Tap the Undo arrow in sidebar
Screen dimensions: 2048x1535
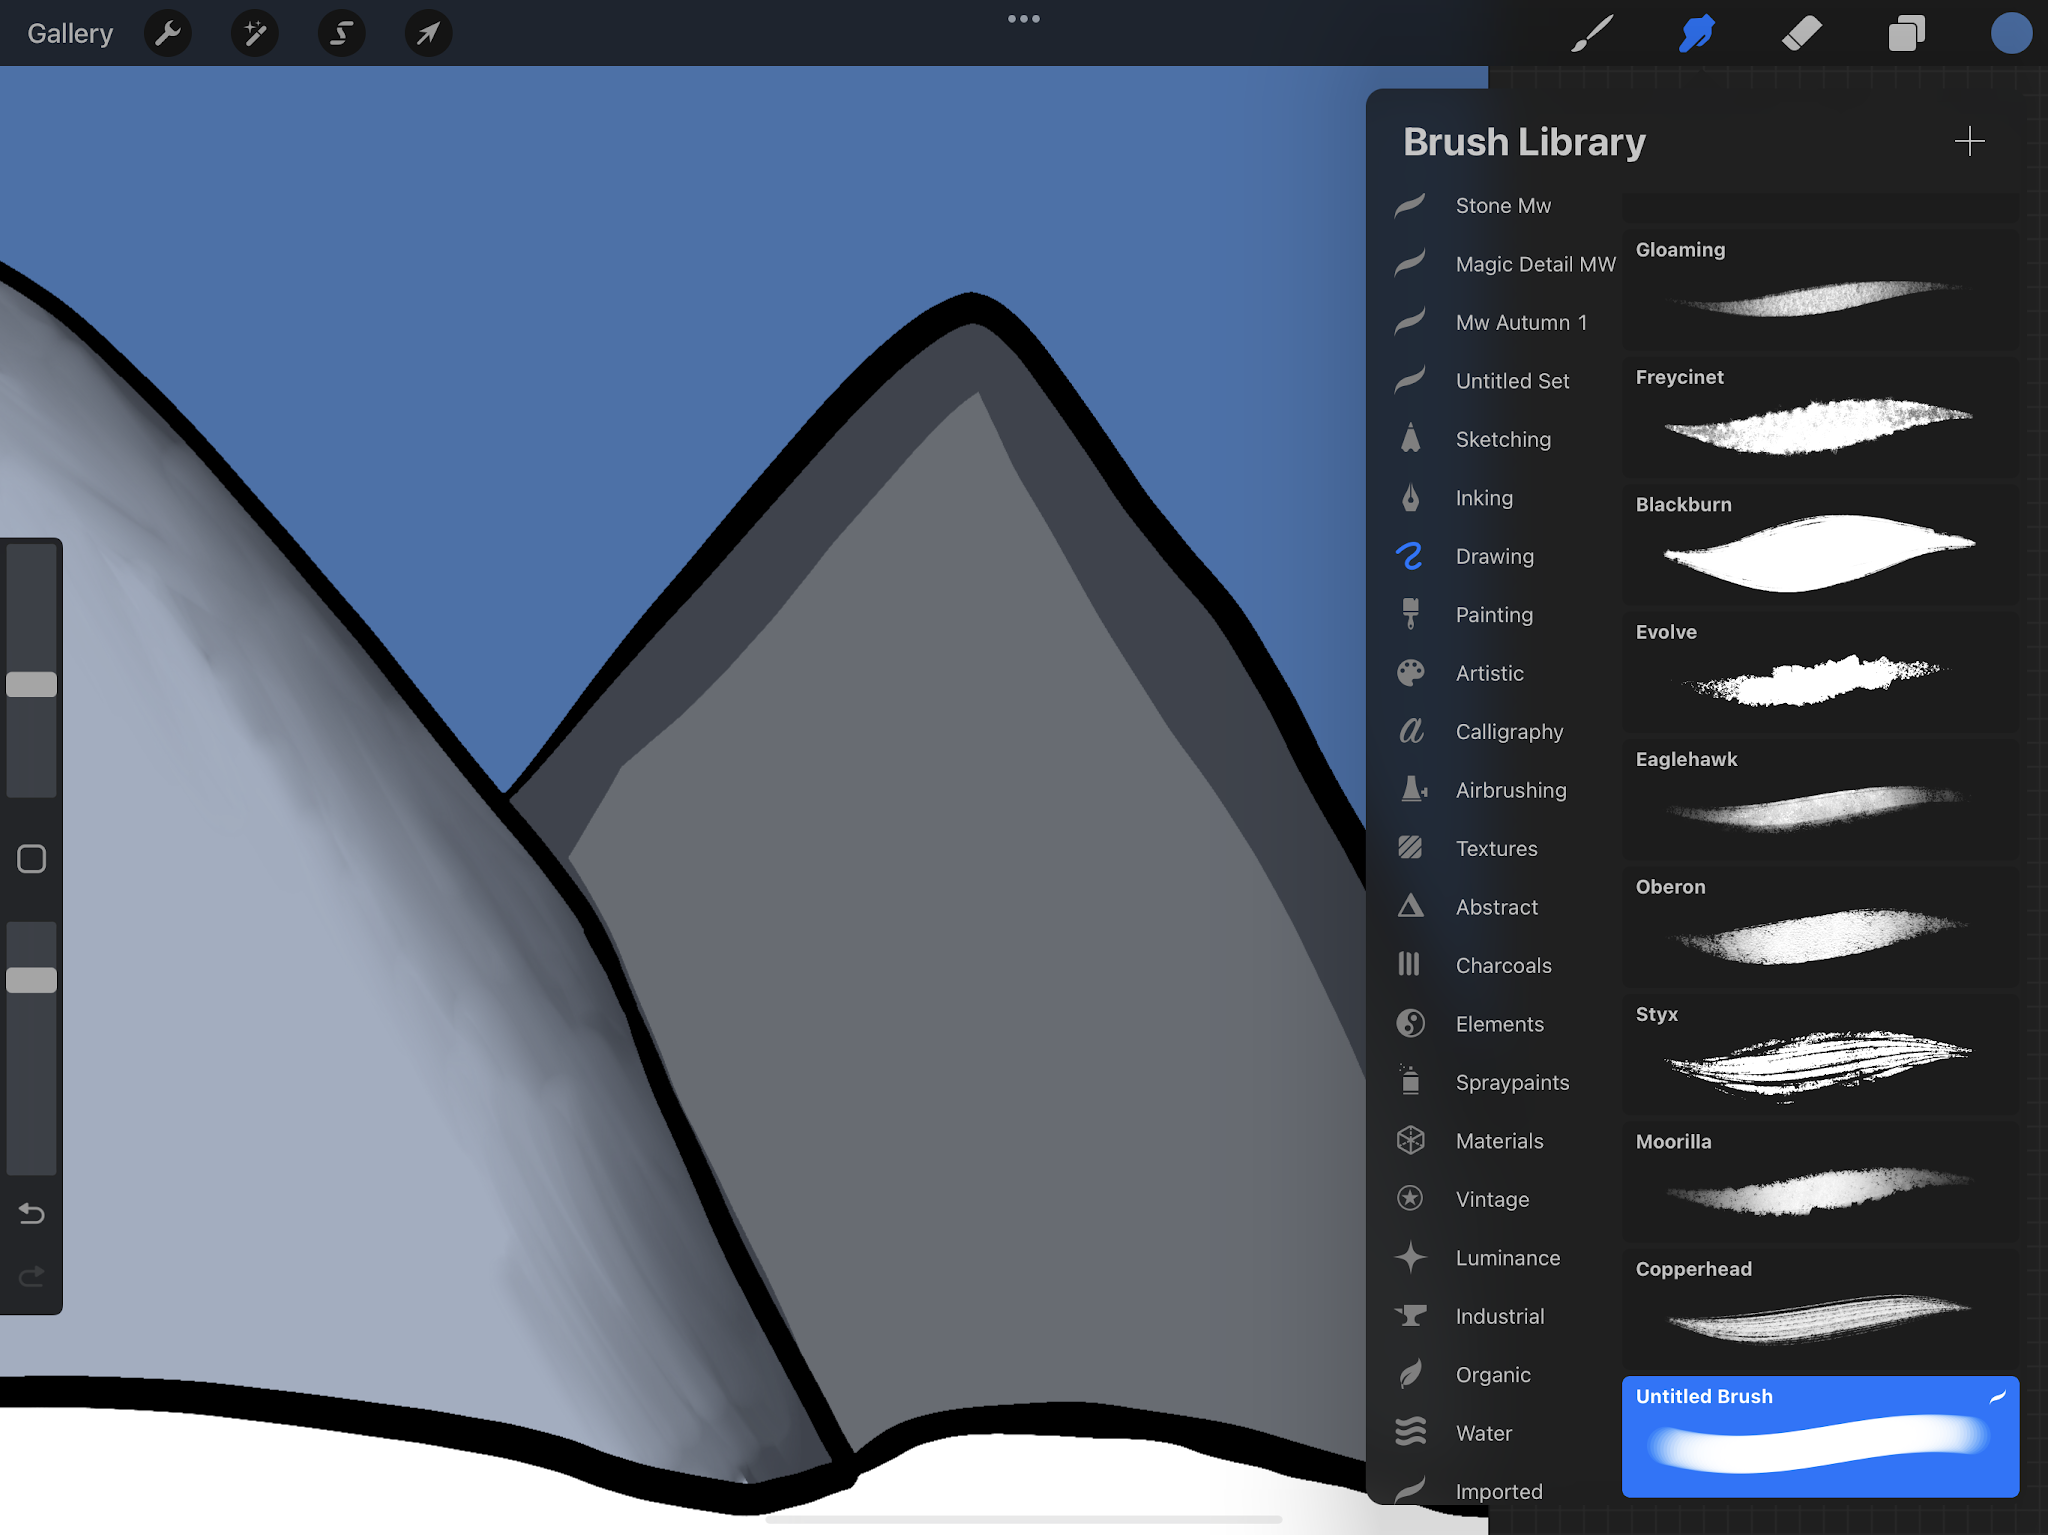(x=32, y=1213)
